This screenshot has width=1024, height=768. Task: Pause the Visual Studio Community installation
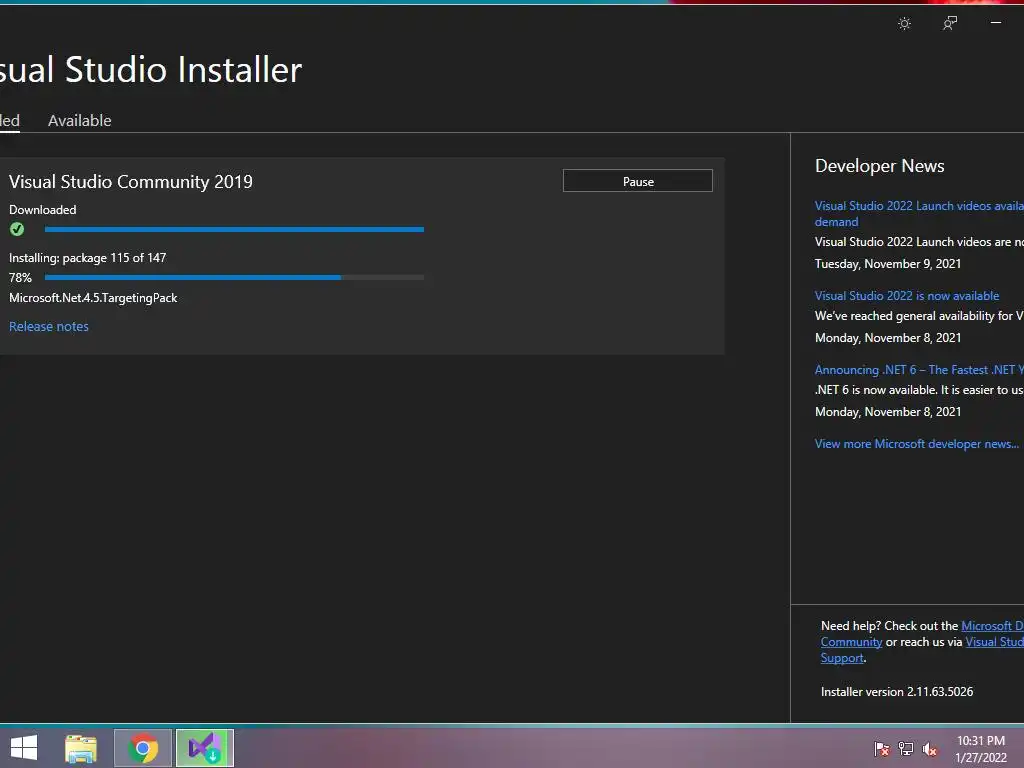click(637, 181)
